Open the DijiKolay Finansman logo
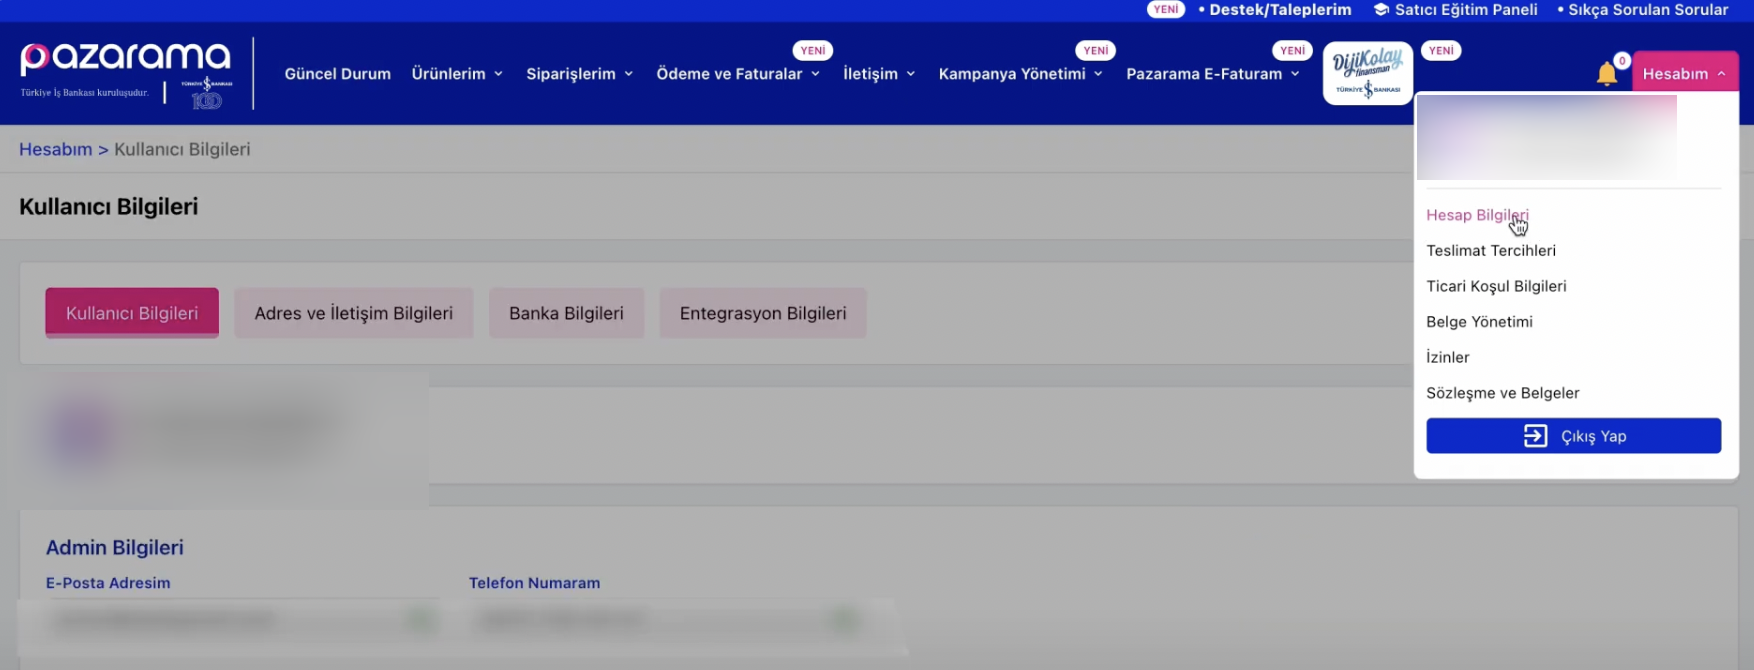 click(1367, 73)
